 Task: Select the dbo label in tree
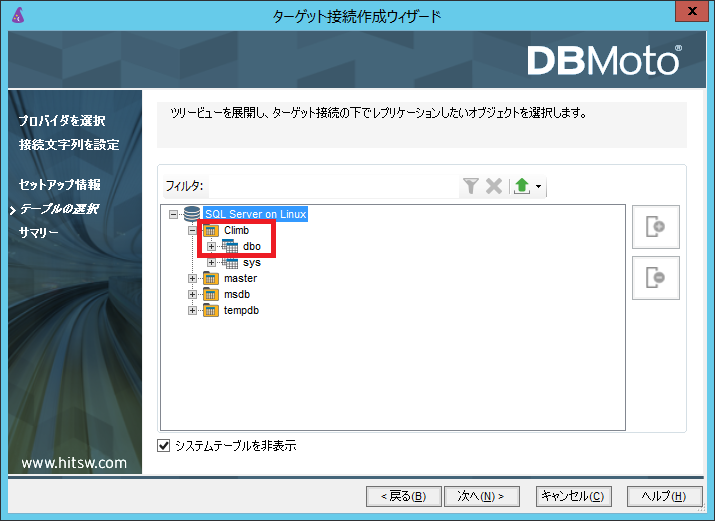252,247
